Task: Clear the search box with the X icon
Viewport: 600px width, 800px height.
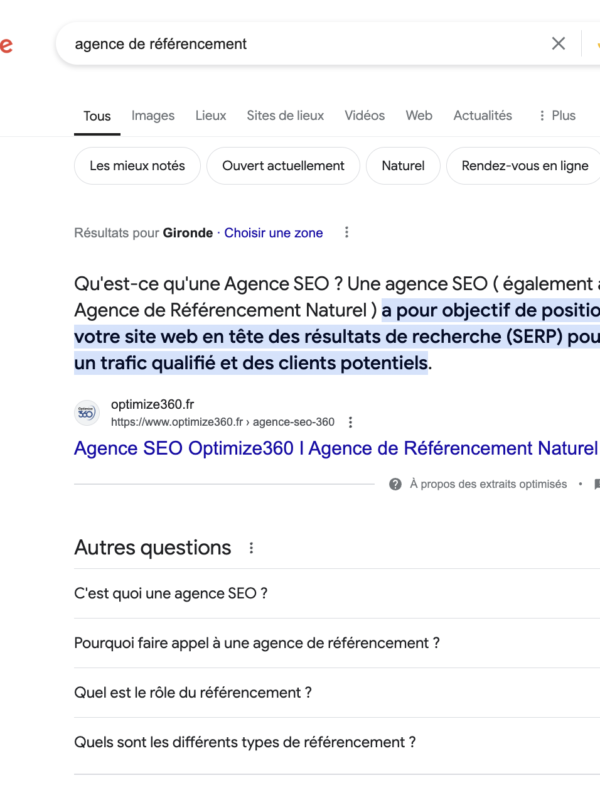Action: (558, 43)
